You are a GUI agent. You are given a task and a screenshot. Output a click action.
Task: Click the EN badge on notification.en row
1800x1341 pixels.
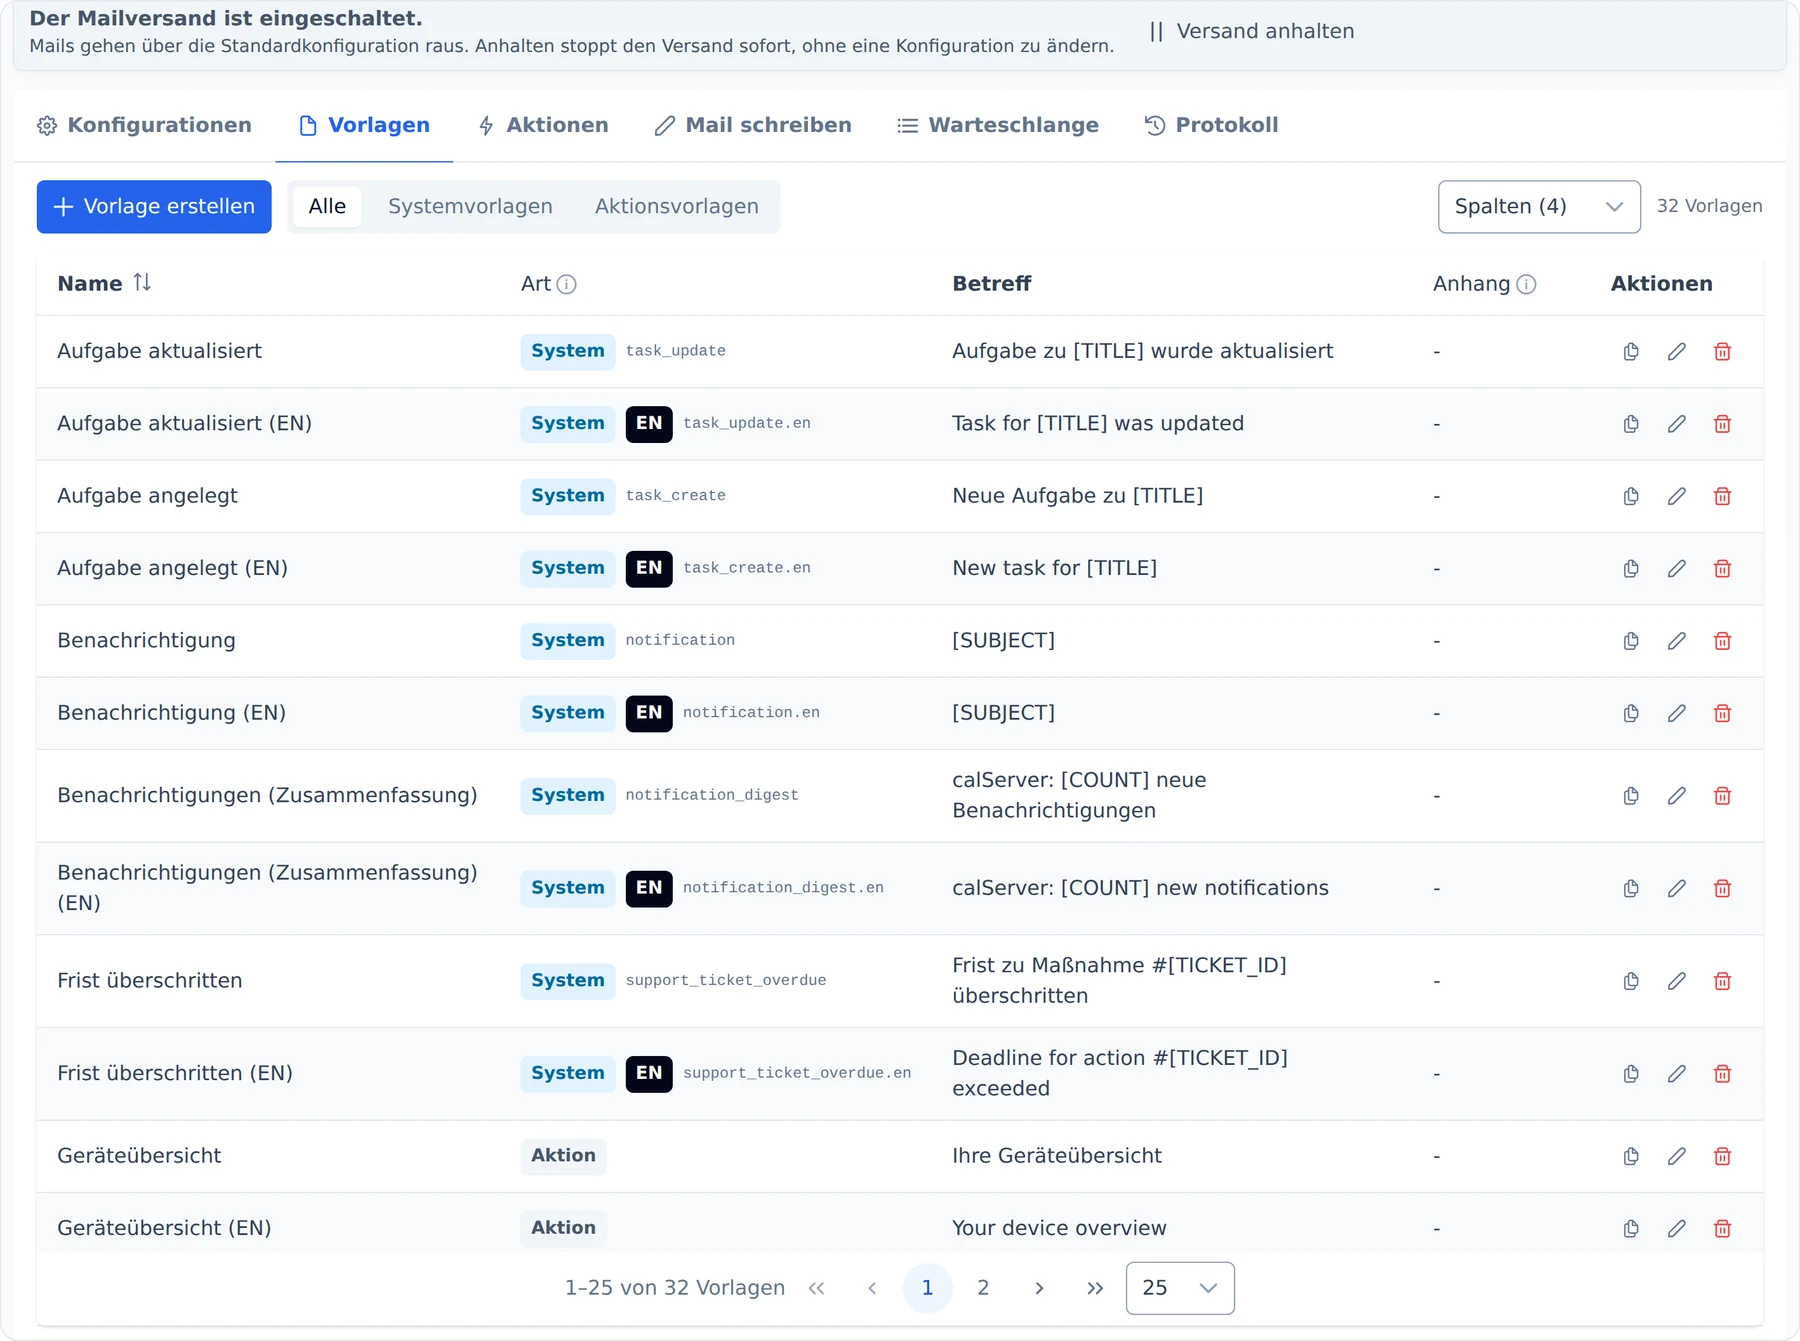pyautogui.click(x=649, y=713)
